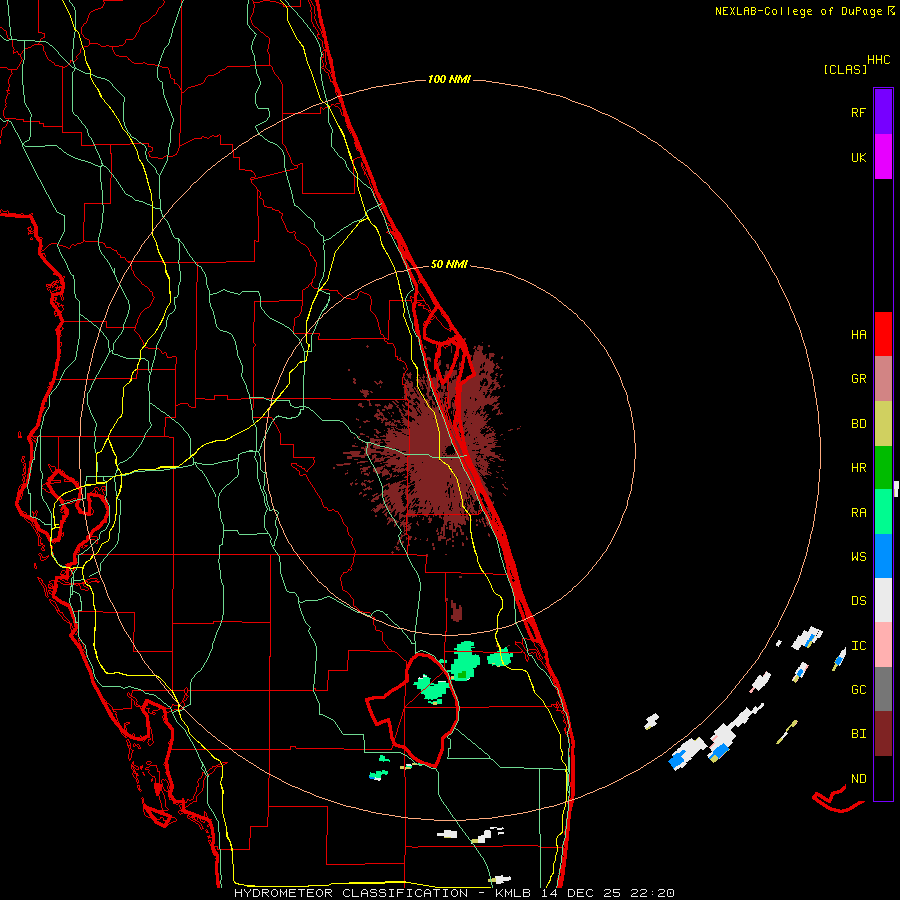Viewport: 900px width, 900px height.
Task: Click the "NEXLAB-College of DuPage" header text
Action: (798, 11)
